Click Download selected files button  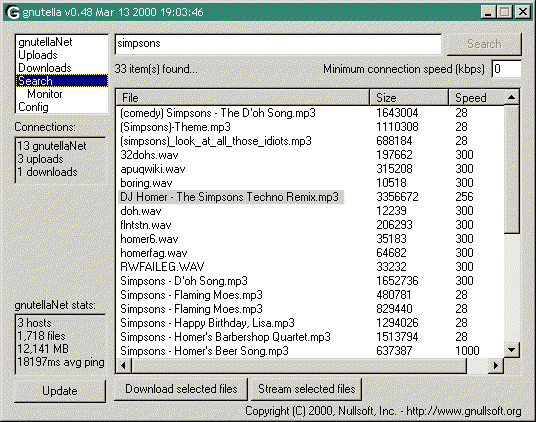coord(181,389)
